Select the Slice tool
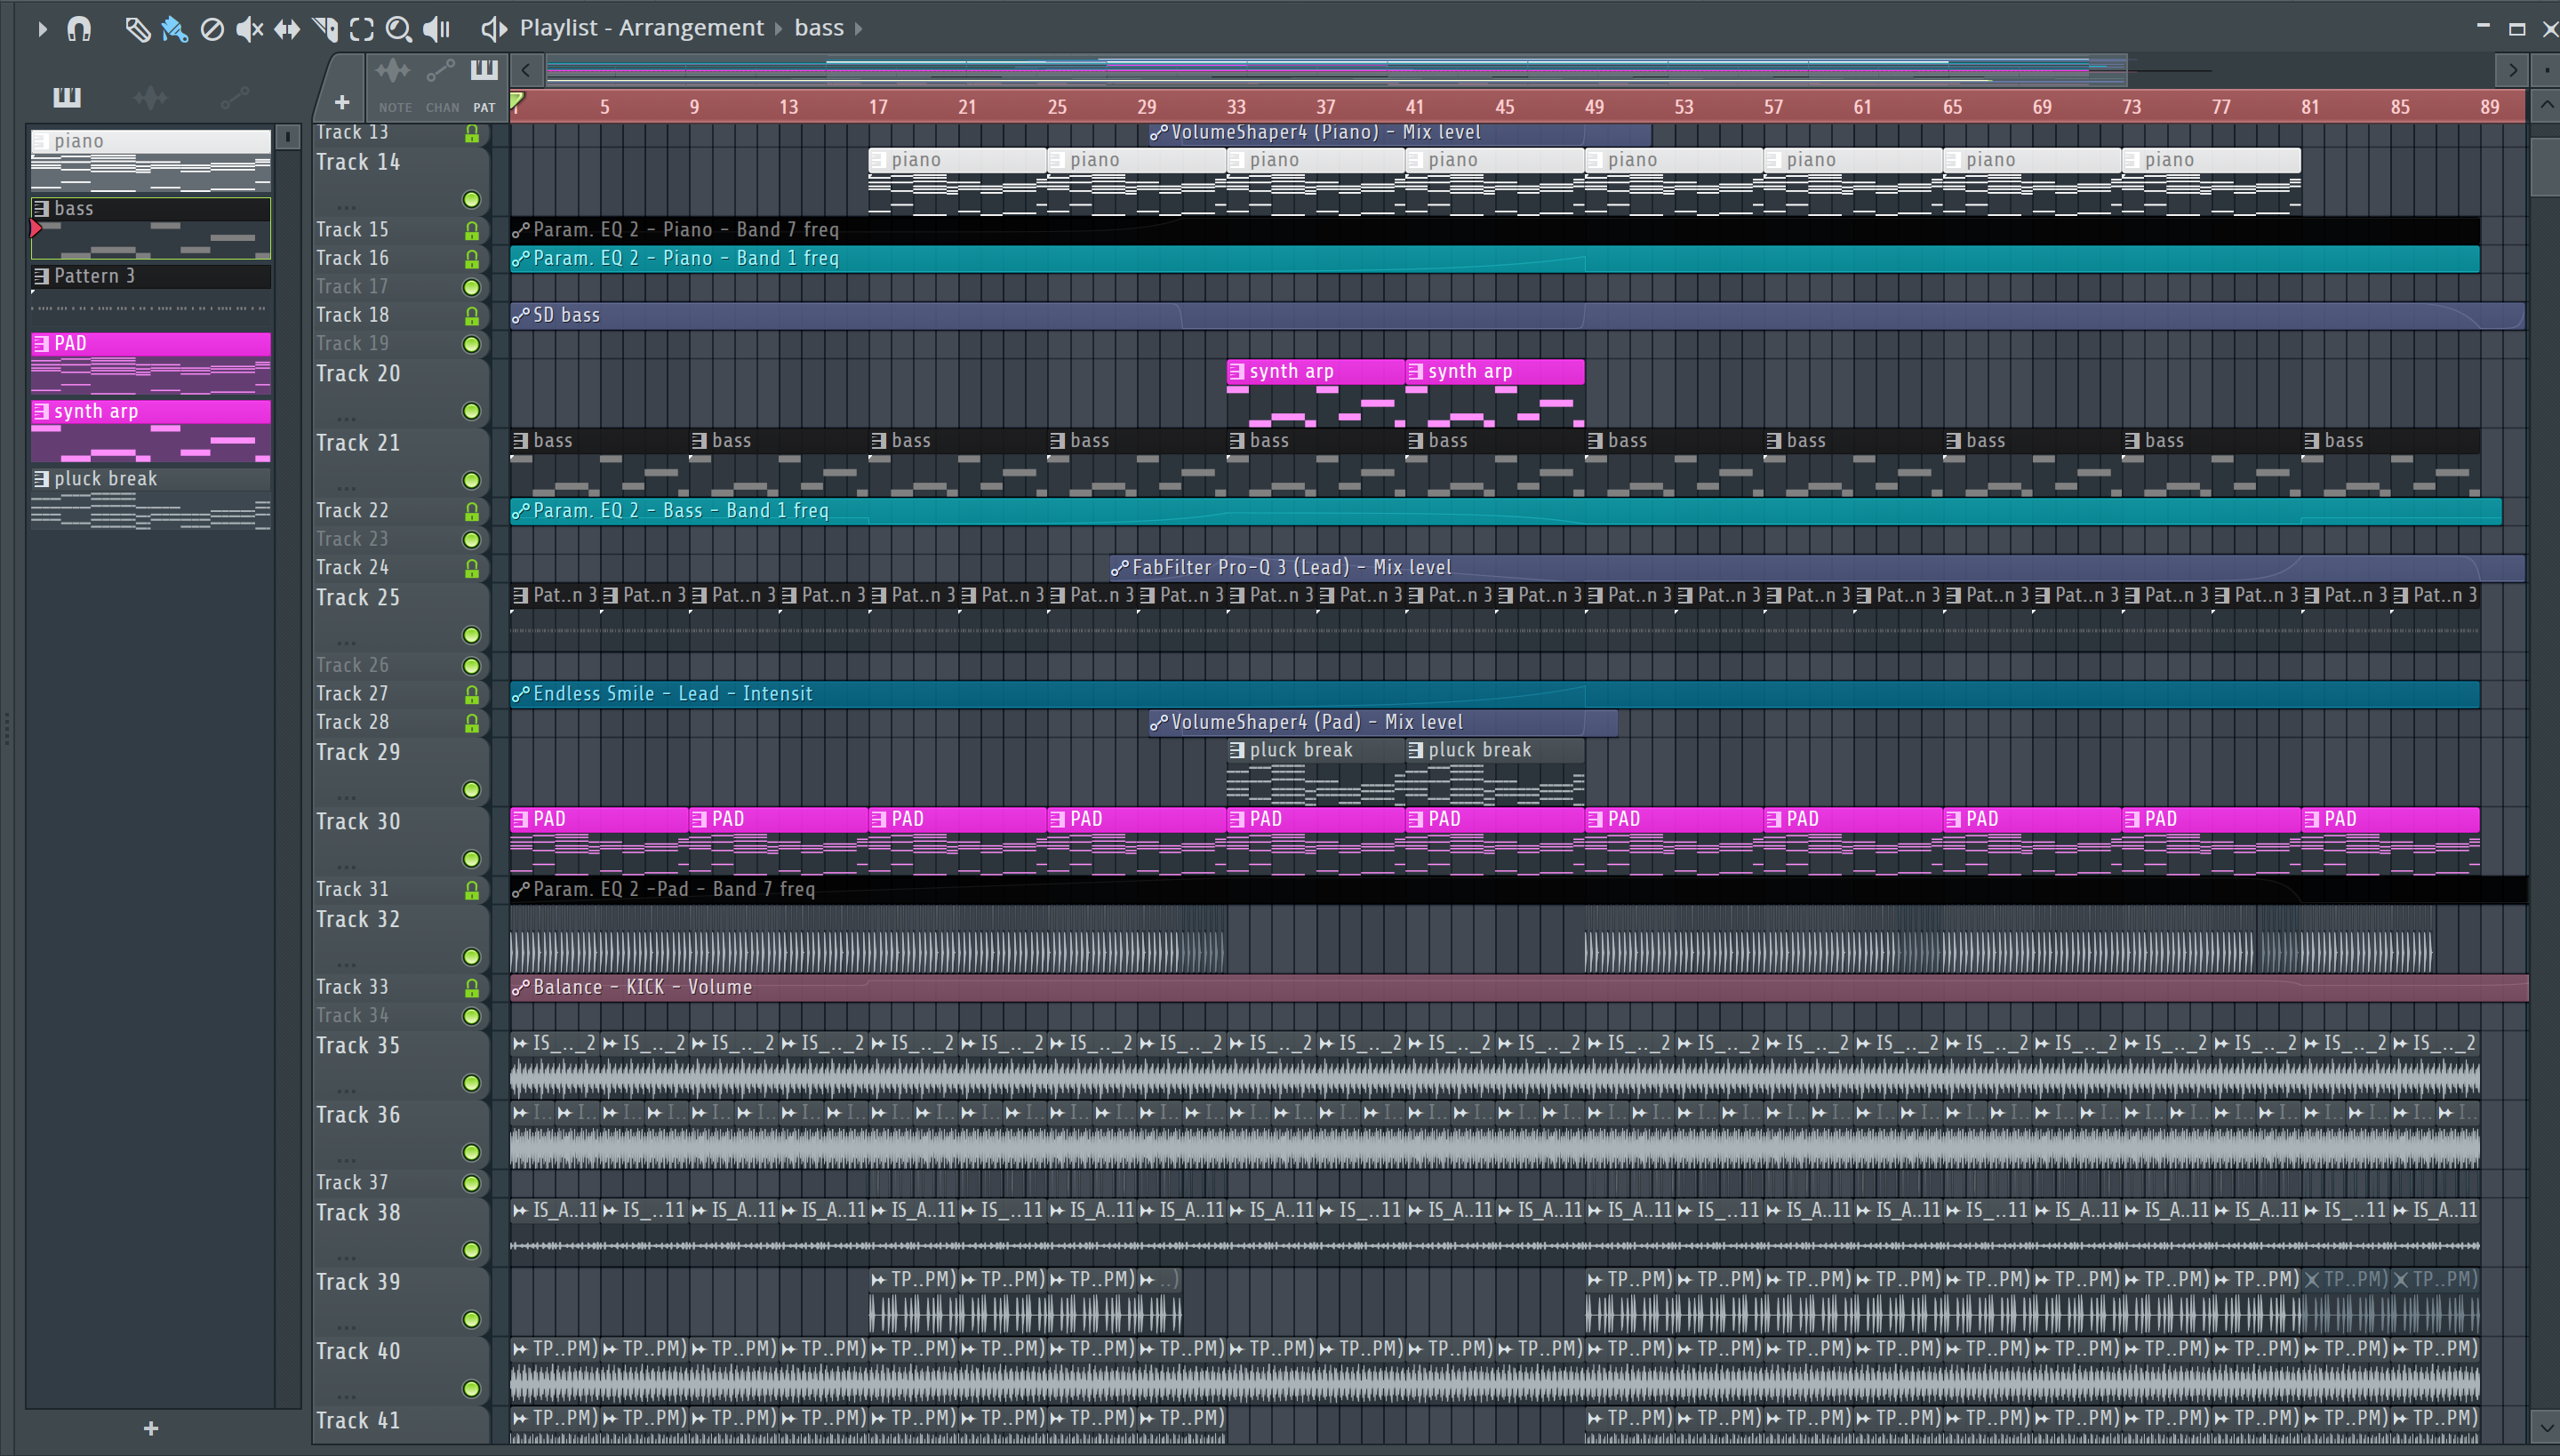Viewport: 2560px width, 1456px height. point(325,29)
